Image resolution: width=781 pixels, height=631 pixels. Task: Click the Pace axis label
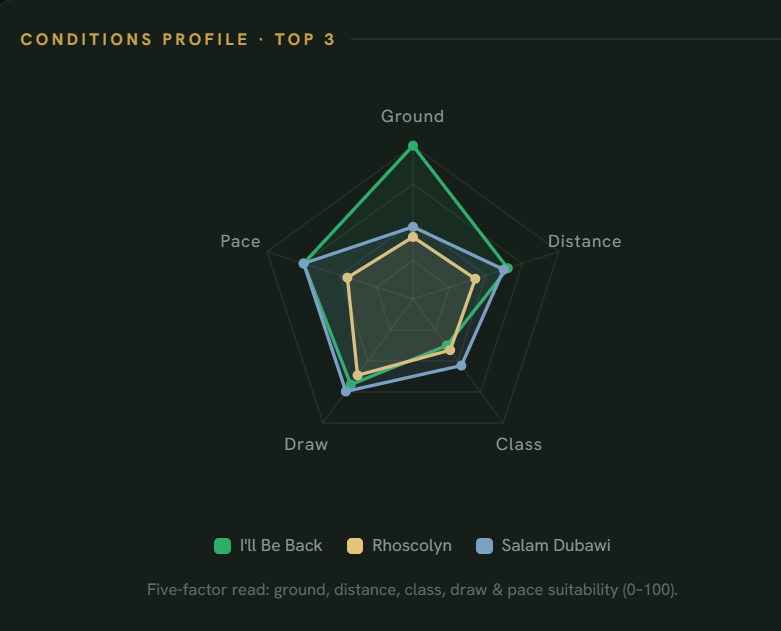click(x=241, y=241)
